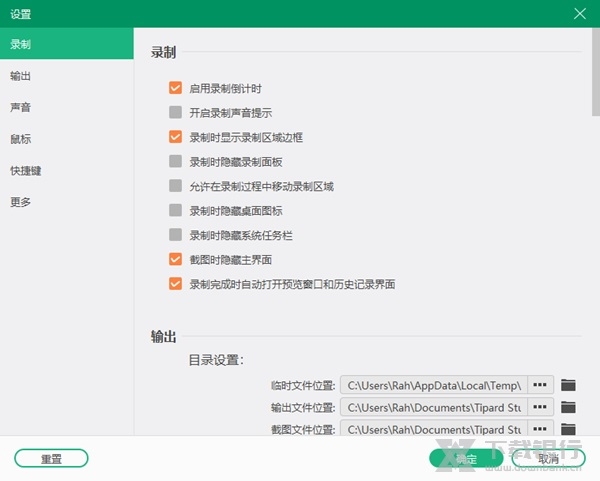Screen dimensions: 600x481
Task: Open the 更多 settings tab
Action: coord(67,202)
